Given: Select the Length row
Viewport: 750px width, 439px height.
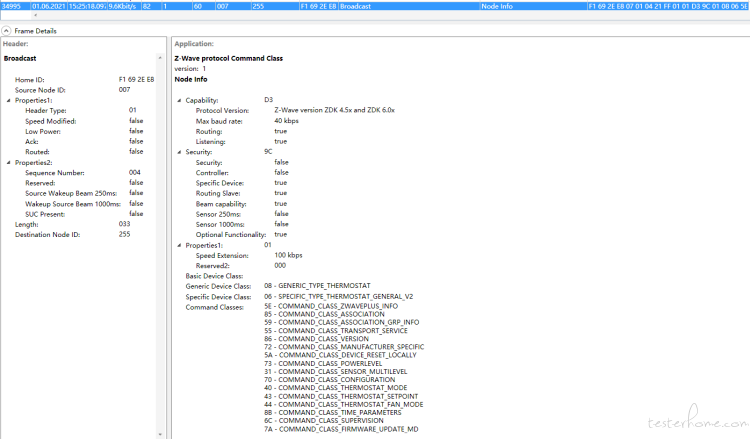Looking at the screenshot, I should point(72,224).
